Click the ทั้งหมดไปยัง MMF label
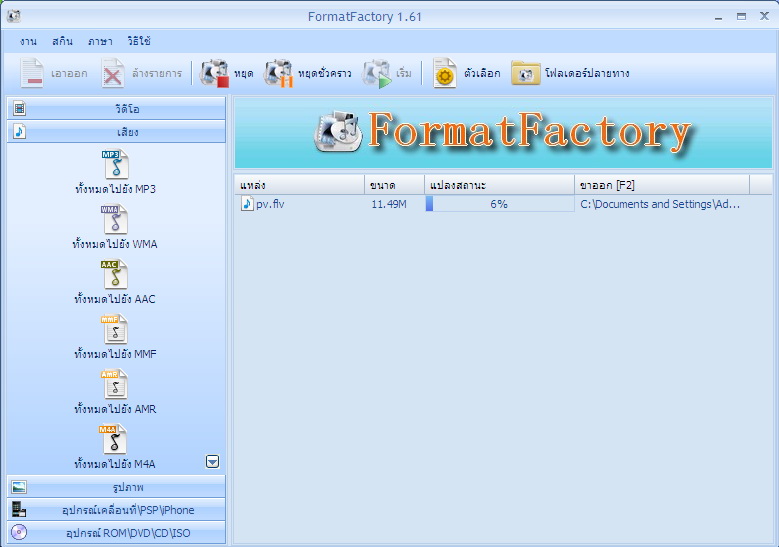The width and height of the screenshot is (779, 547). tap(115, 354)
